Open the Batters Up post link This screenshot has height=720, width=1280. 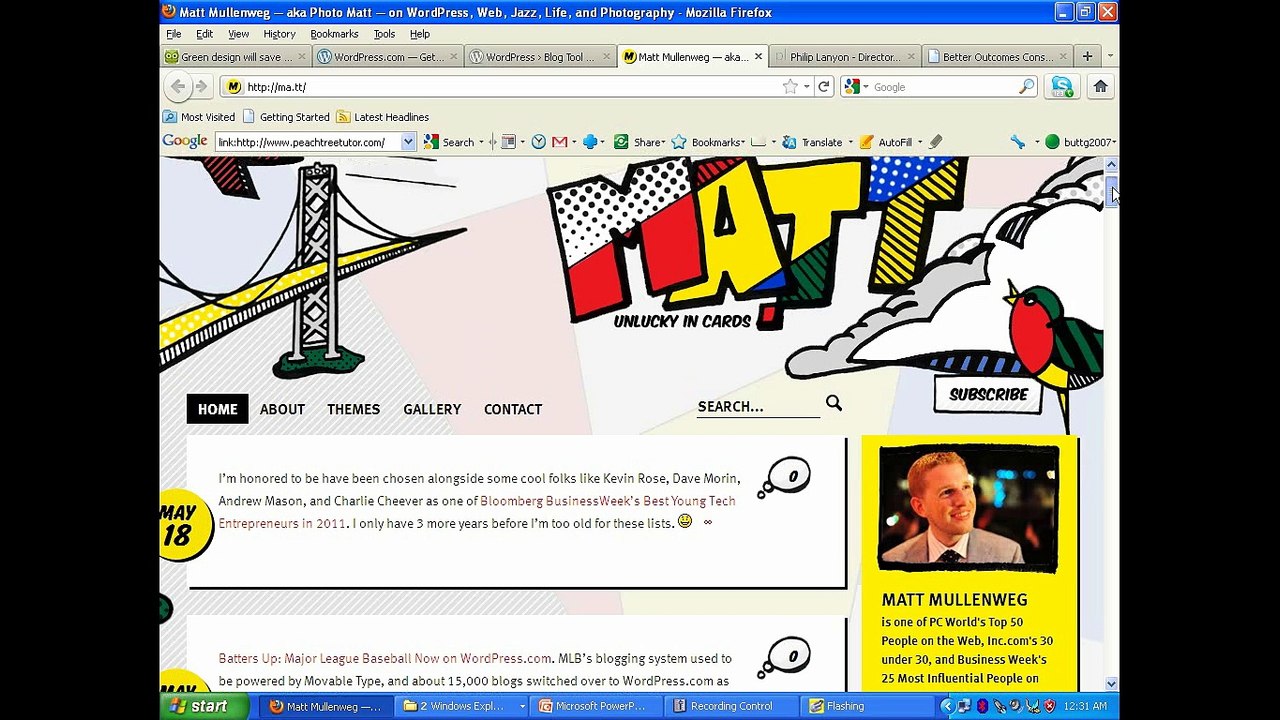coord(385,658)
